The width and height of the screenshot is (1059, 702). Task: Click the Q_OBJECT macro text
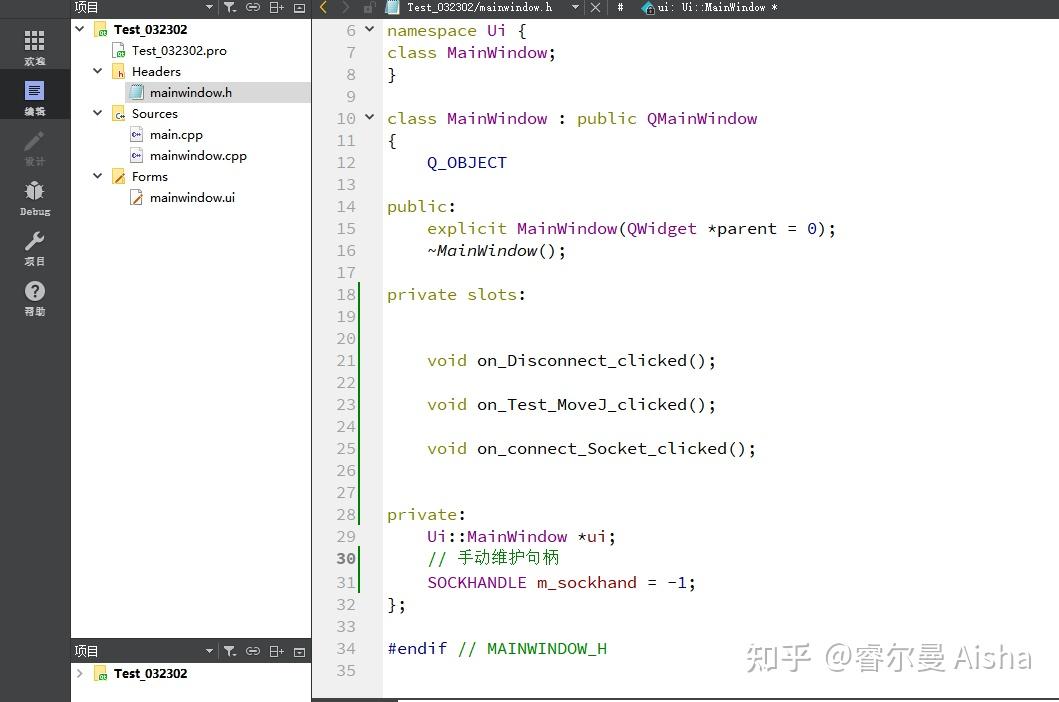tap(467, 163)
